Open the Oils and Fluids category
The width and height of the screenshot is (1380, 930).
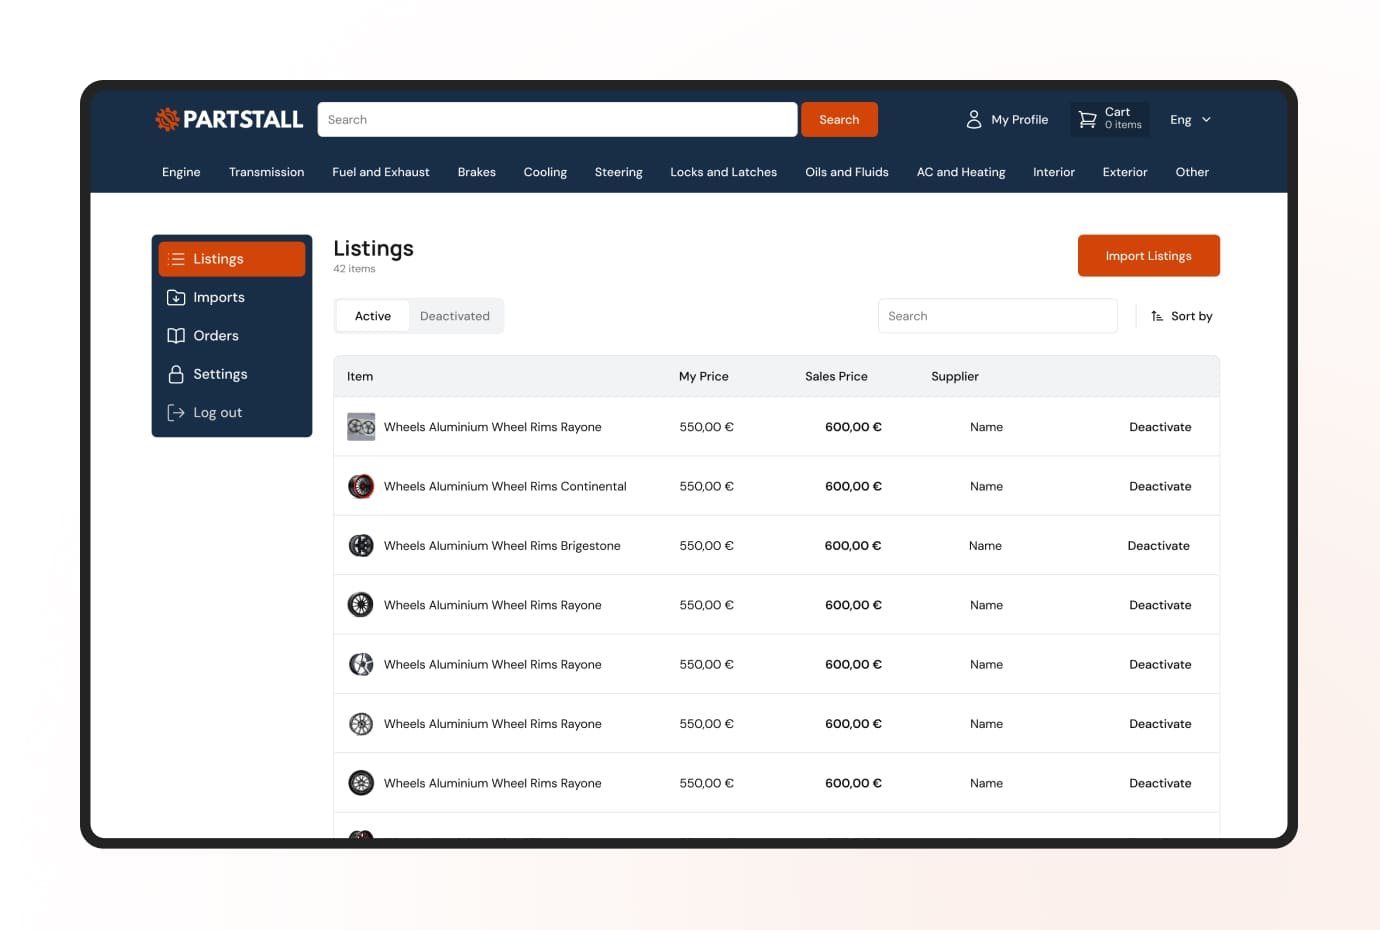coord(847,172)
